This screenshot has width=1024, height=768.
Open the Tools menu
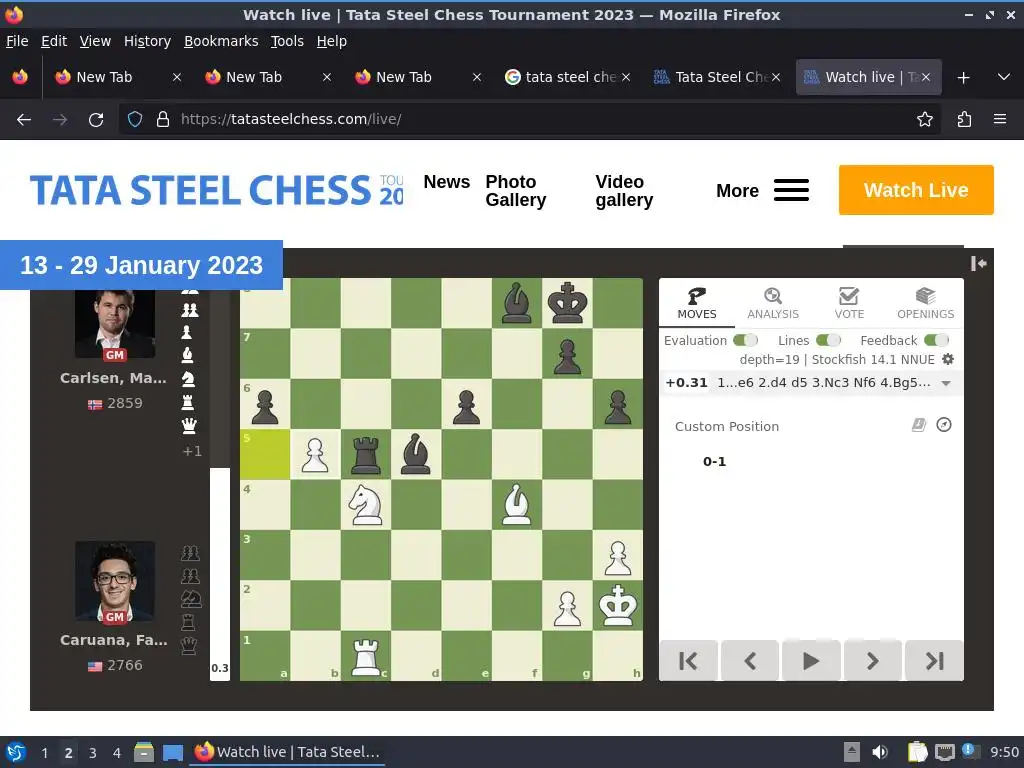(x=287, y=41)
